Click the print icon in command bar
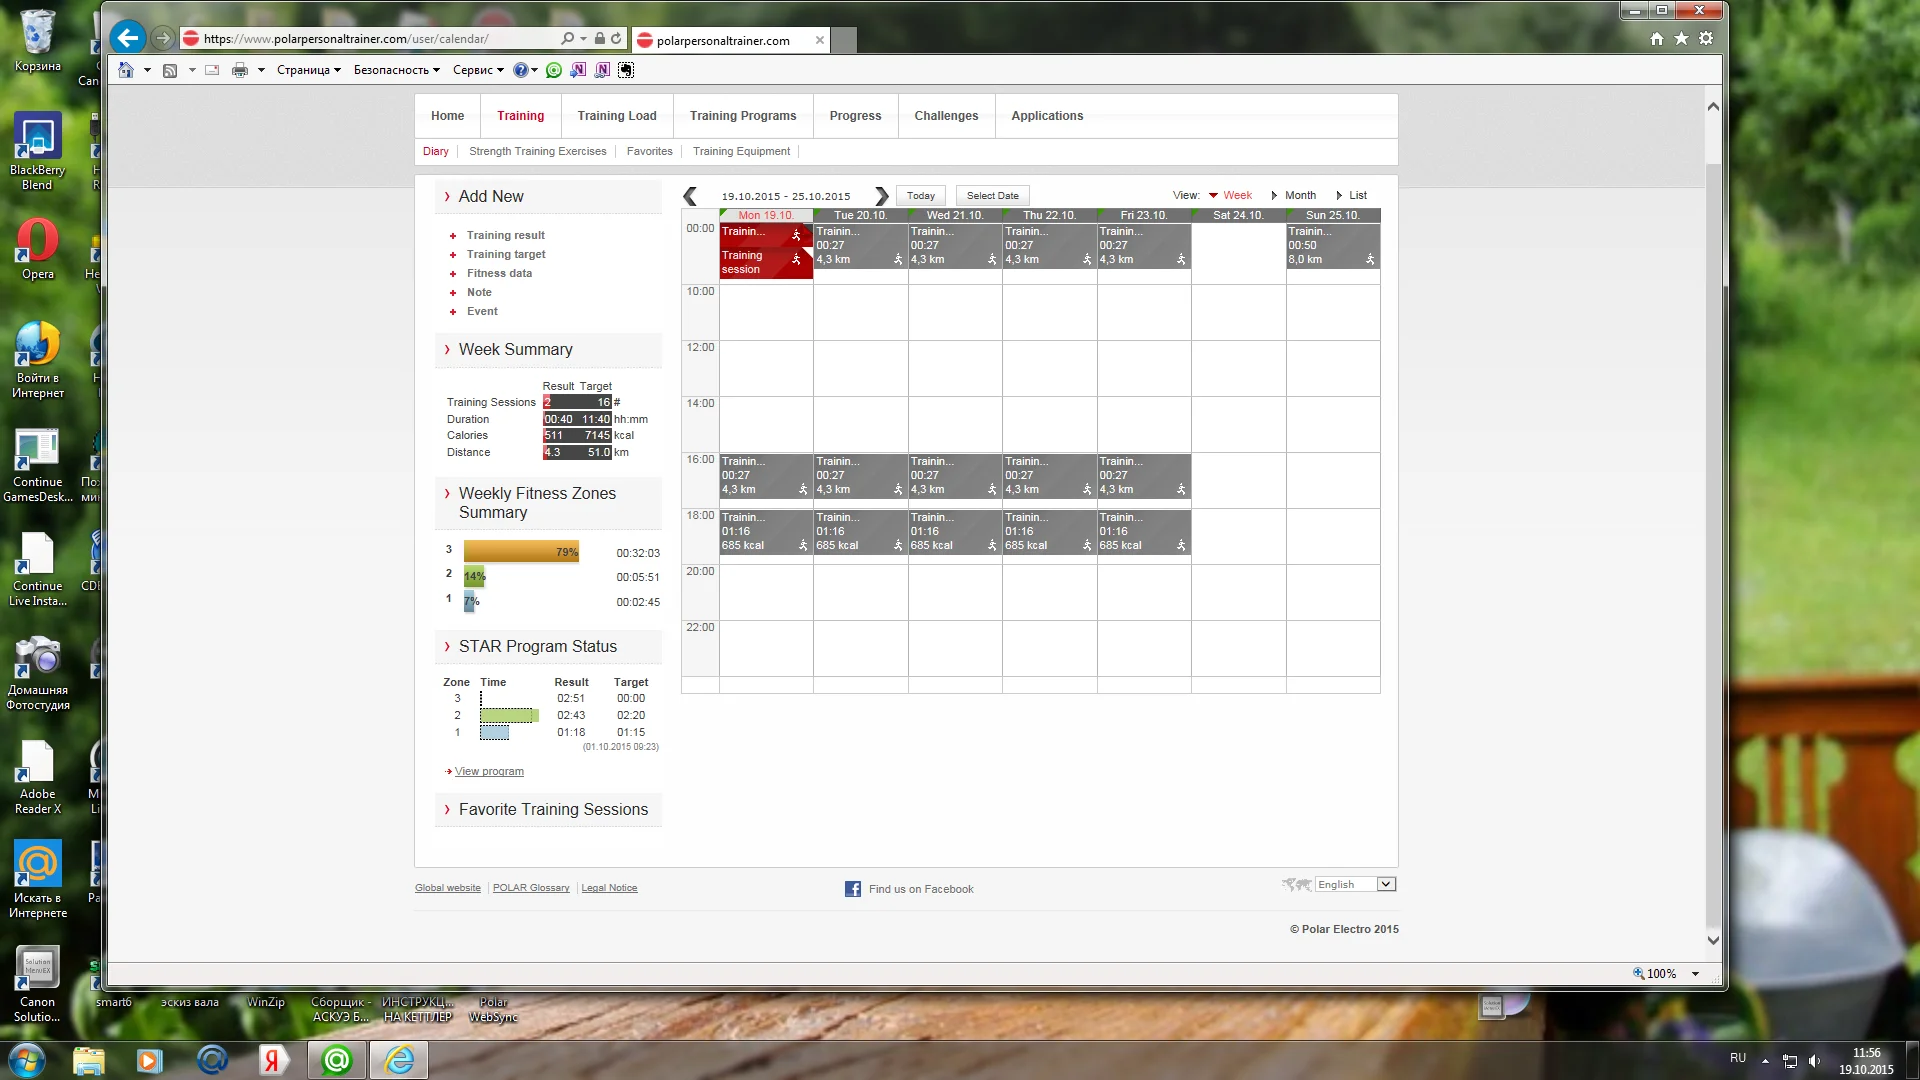The height and width of the screenshot is (1080, 1920). [240, 70]
